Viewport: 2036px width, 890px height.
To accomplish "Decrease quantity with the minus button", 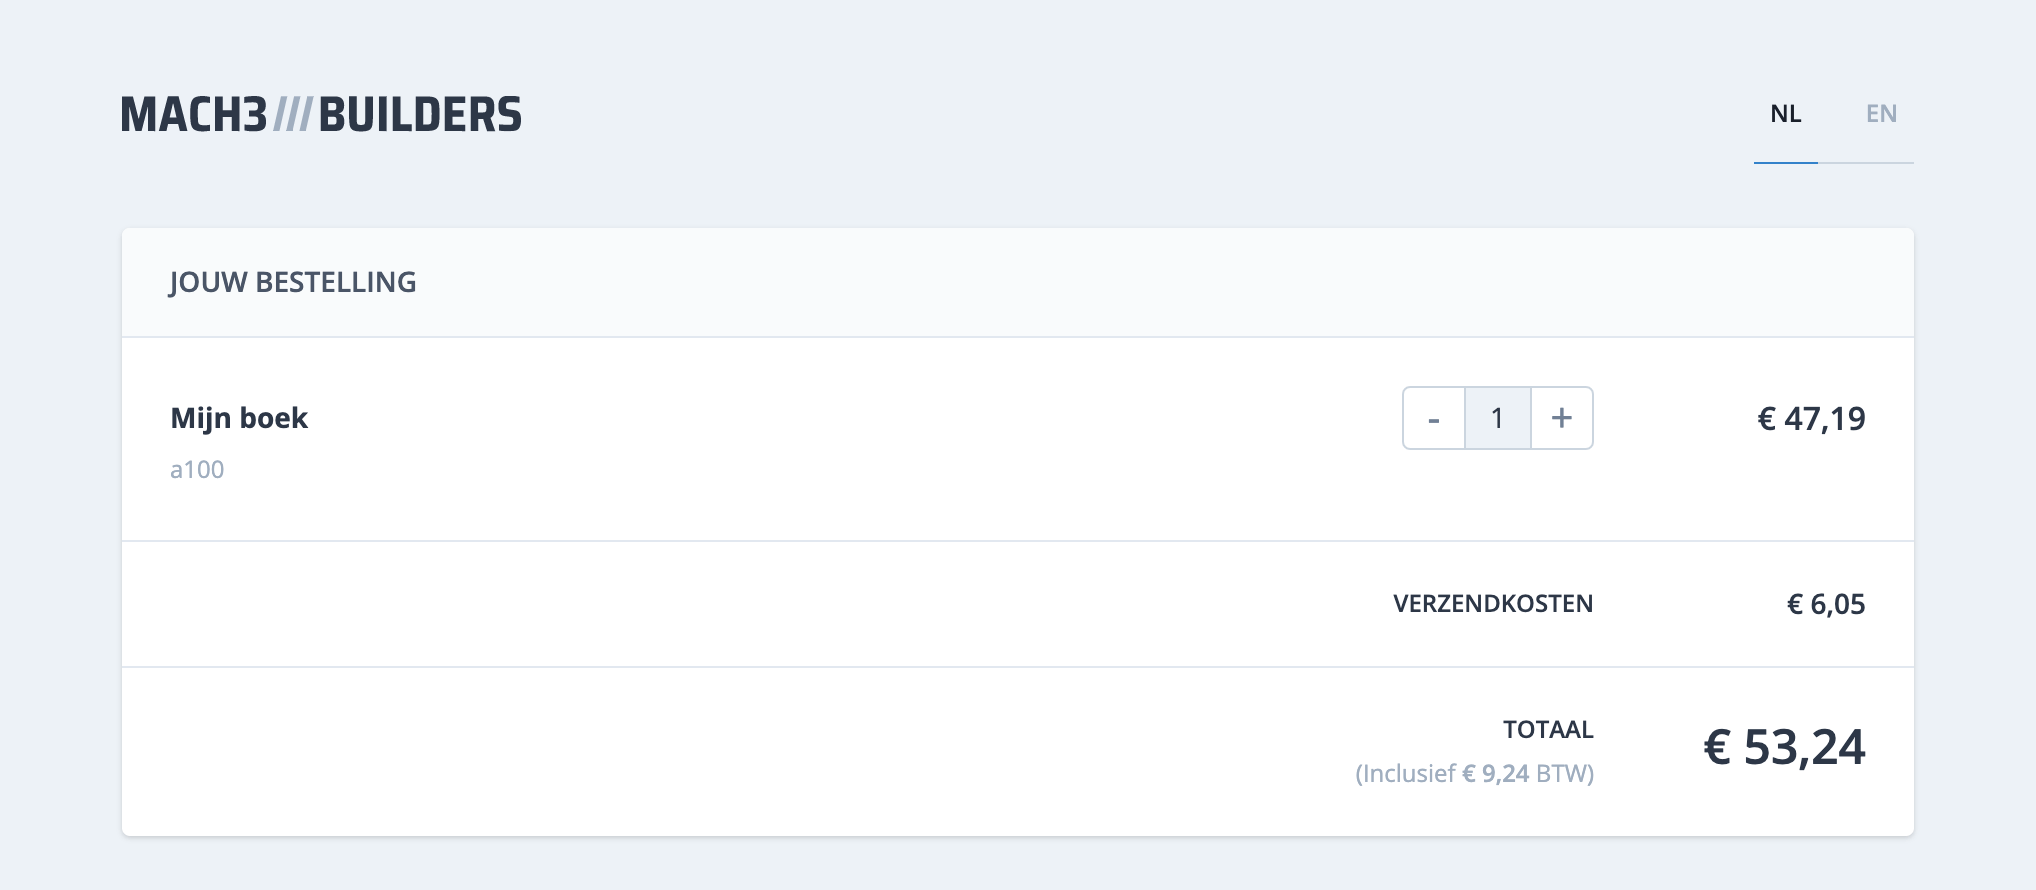I will (1434, 418).
